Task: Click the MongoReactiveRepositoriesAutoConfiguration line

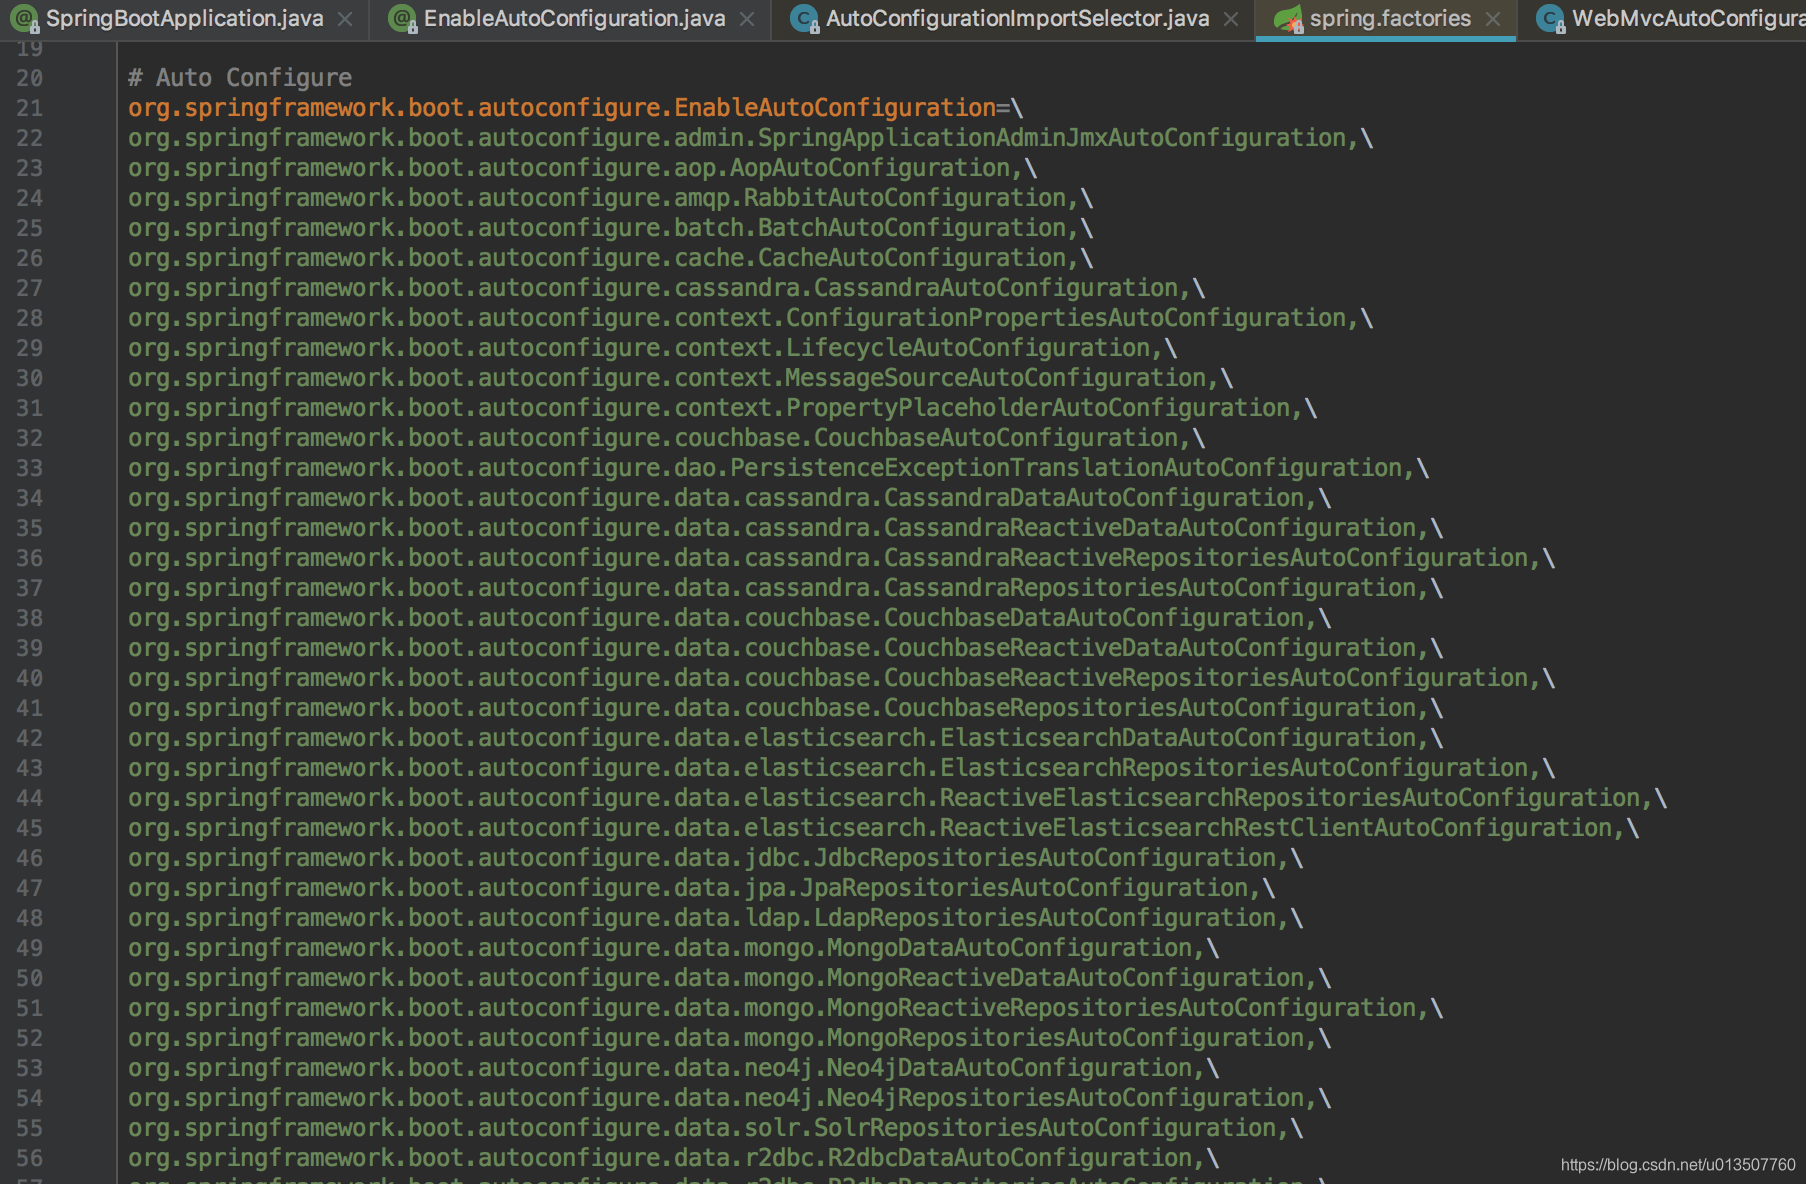Action: (785, 1008)
